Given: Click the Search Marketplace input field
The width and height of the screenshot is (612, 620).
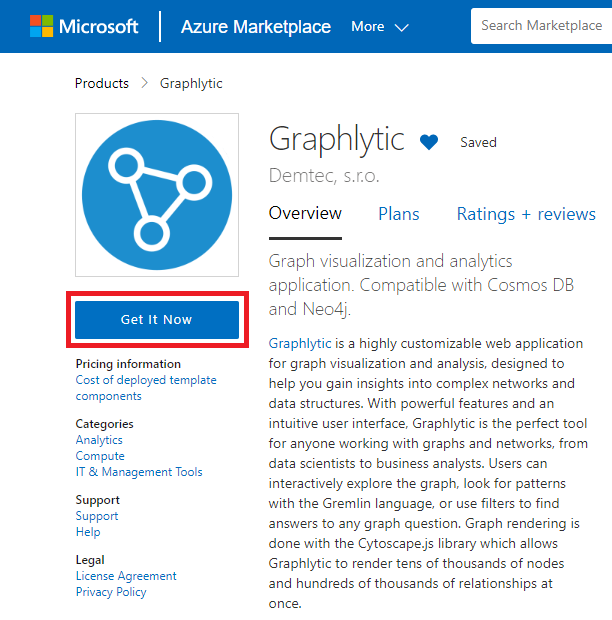Looking at the screenshot, I should 541,26.
